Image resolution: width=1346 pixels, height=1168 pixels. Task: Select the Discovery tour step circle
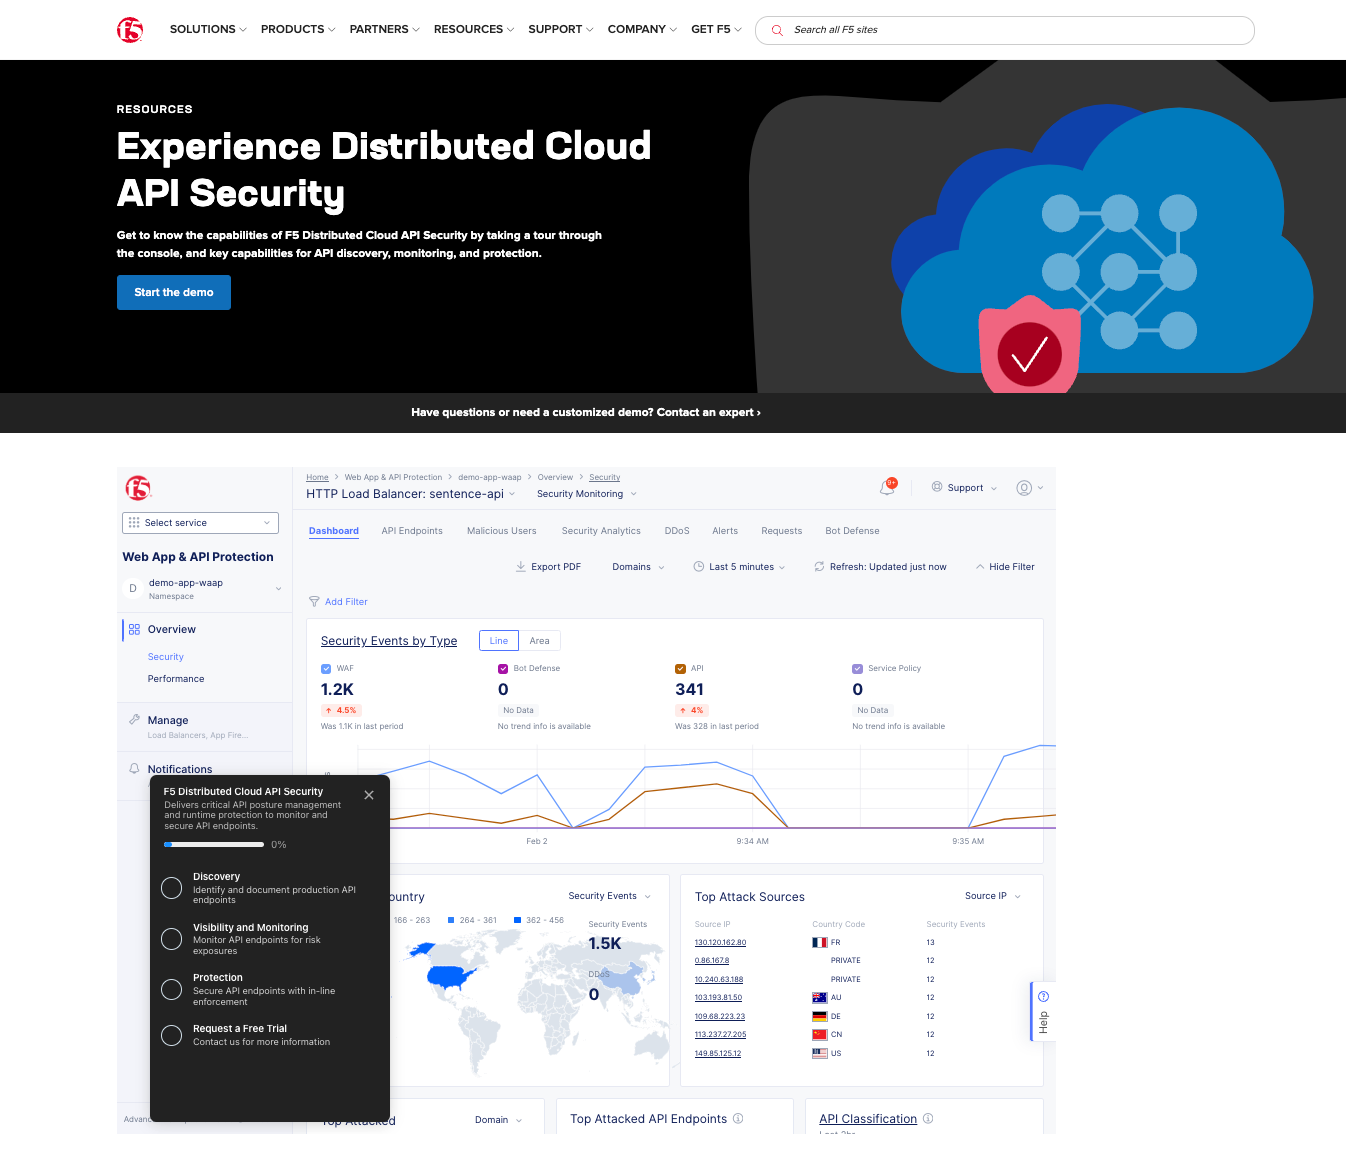pyautogui.click(x=172, y=888)
